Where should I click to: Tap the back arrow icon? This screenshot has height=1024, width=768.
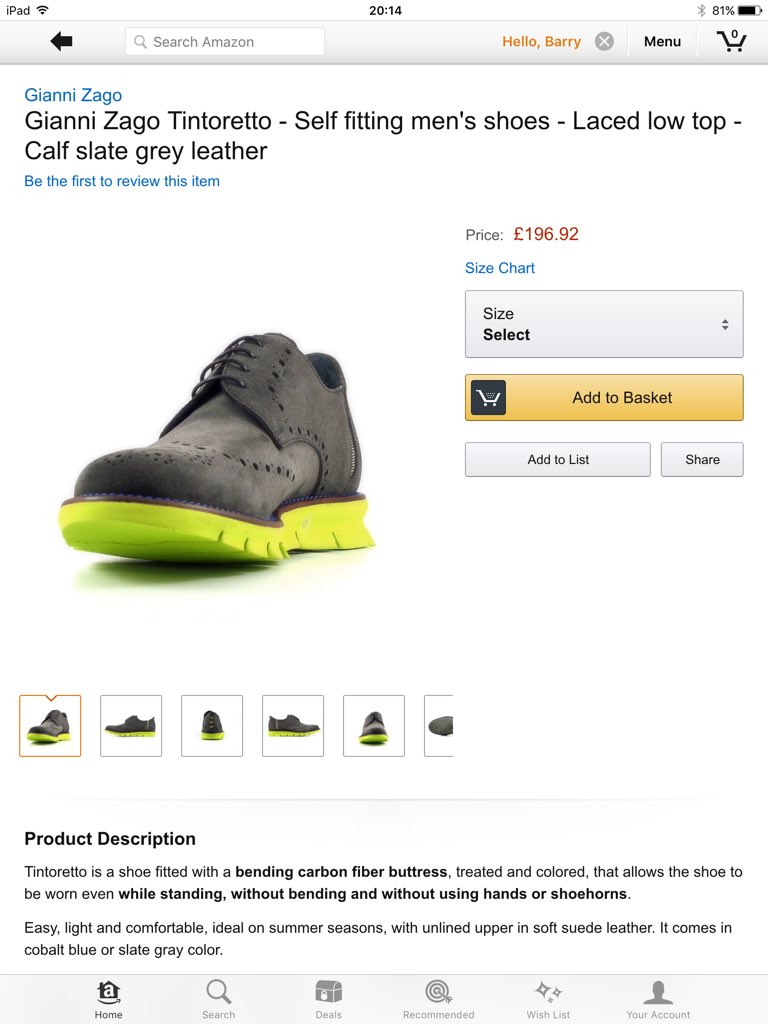point(61,41)
